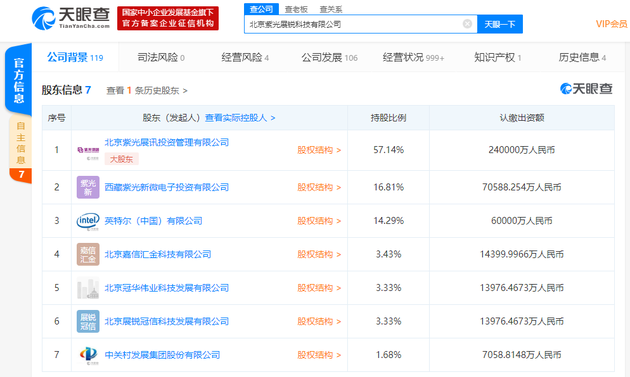Click the TianYanCha logo in header

point(71,18)
